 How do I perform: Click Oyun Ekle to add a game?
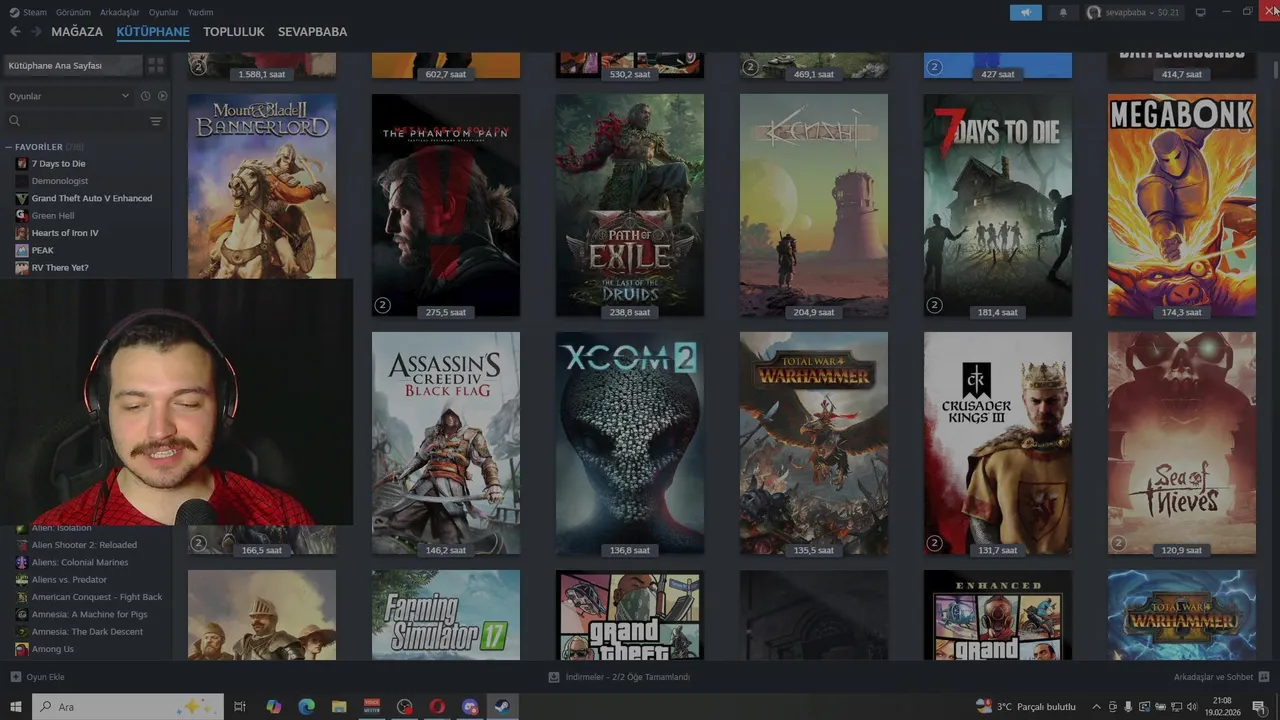[46, 677]
